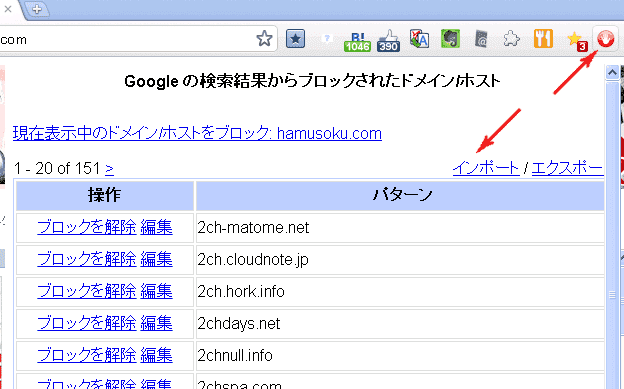The height and width of the screenshot is (389, 624).
Task: Open a new tab with plus button
Action: [37, 9]
